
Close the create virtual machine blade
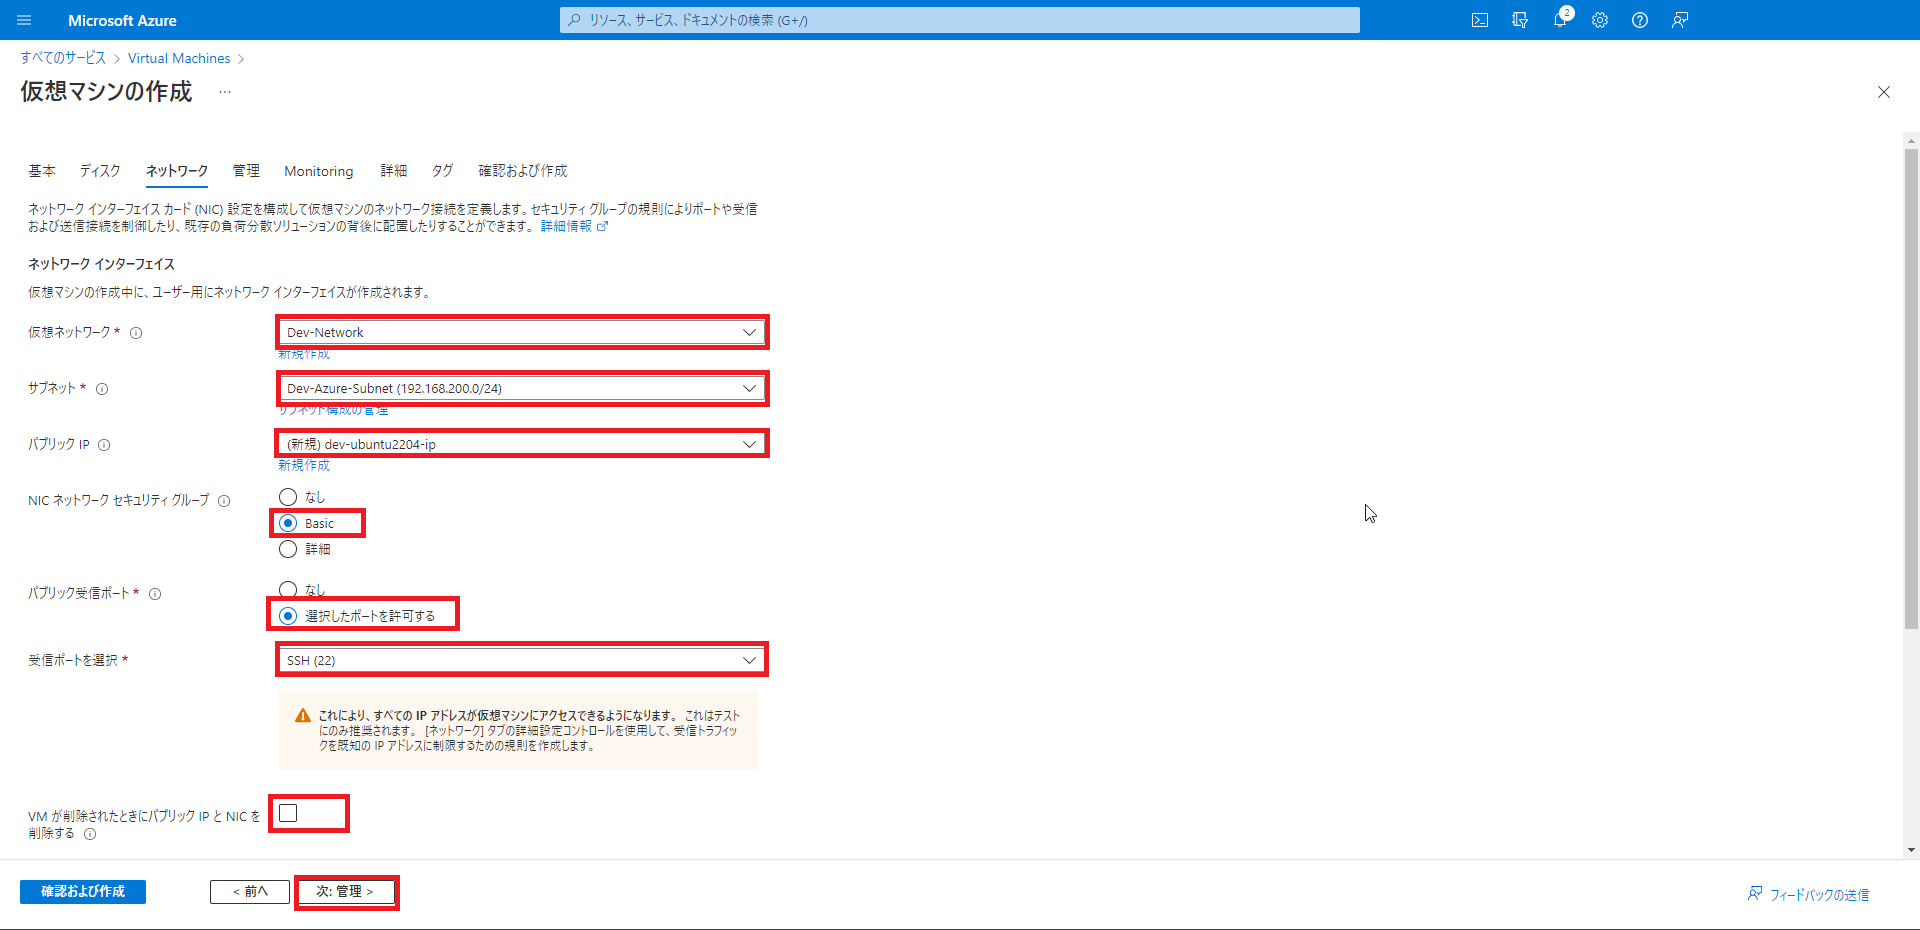pos(1884,92)
